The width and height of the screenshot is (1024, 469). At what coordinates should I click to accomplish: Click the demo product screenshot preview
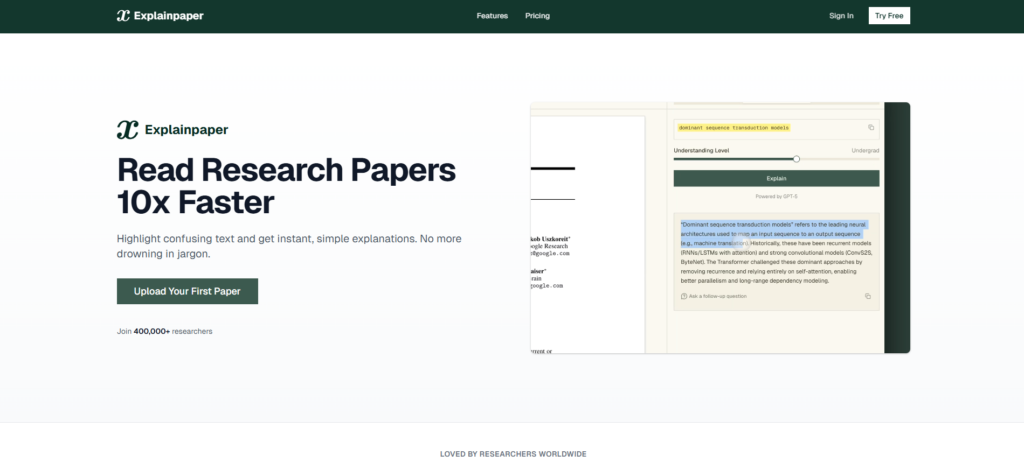720,227
